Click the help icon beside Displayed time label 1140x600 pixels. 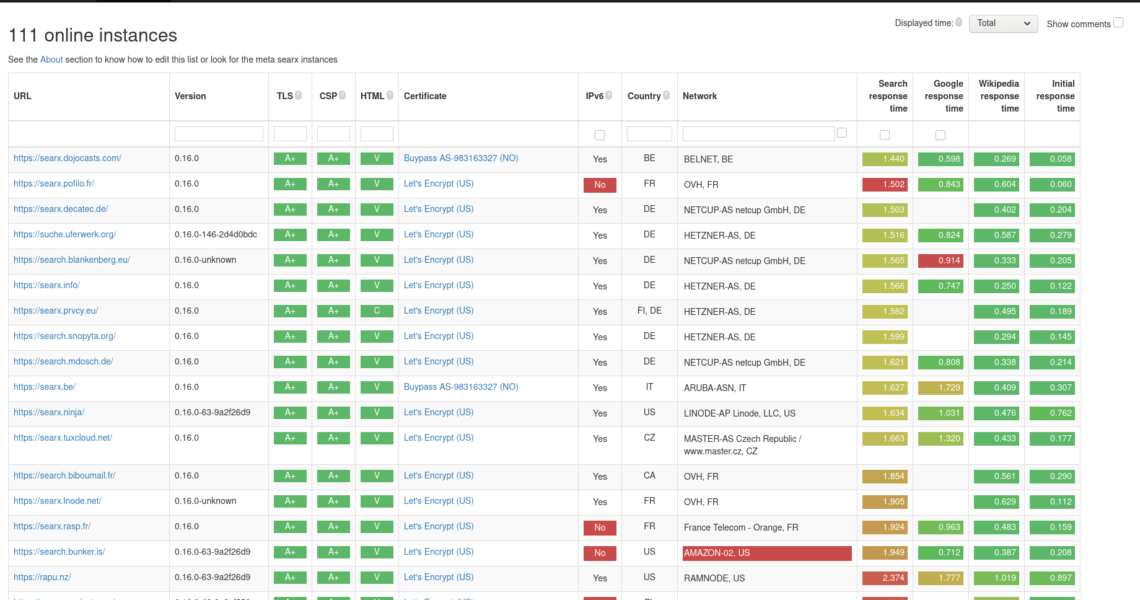coord(959,23)
